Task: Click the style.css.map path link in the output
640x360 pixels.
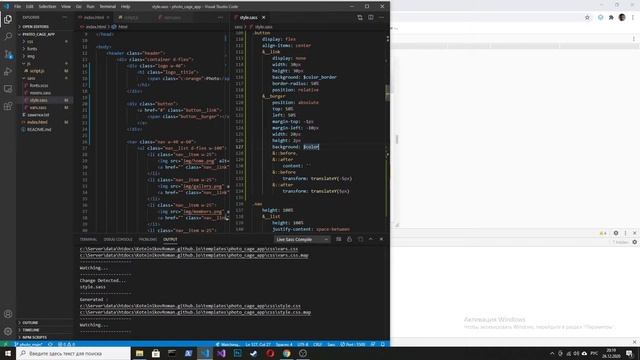Action: (x=195, y=312)
